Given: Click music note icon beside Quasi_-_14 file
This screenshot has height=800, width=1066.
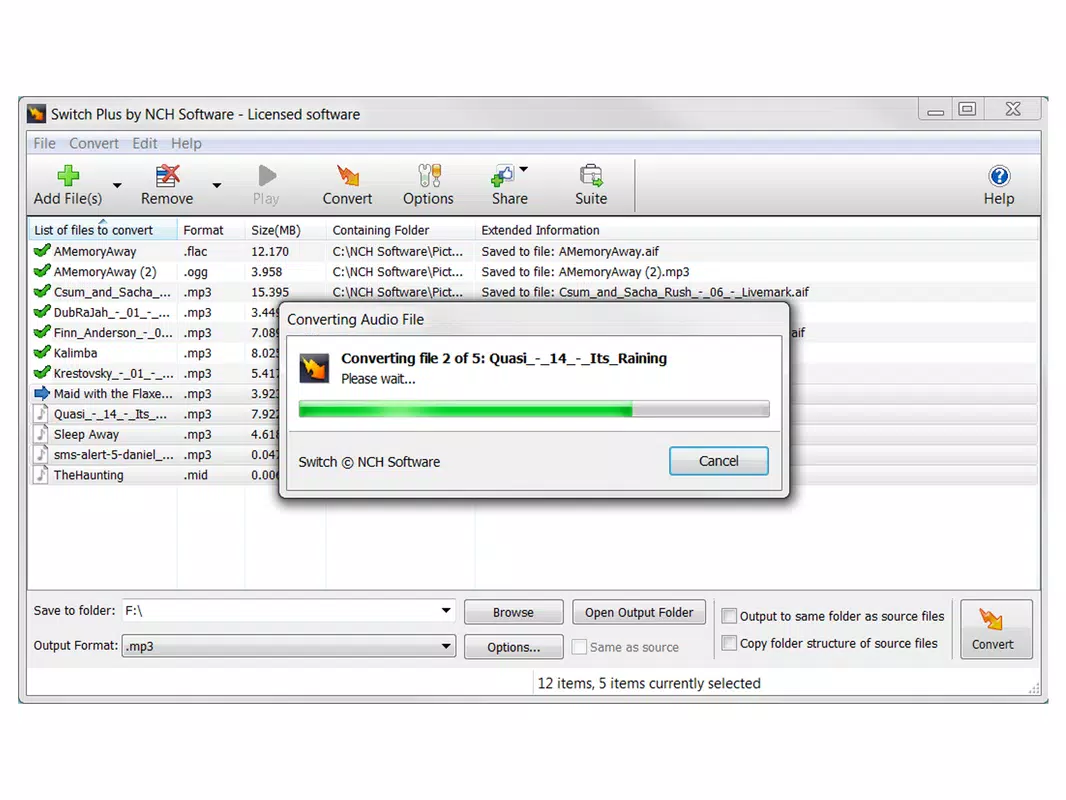Looking at the screenshot, I should [41, 413].
